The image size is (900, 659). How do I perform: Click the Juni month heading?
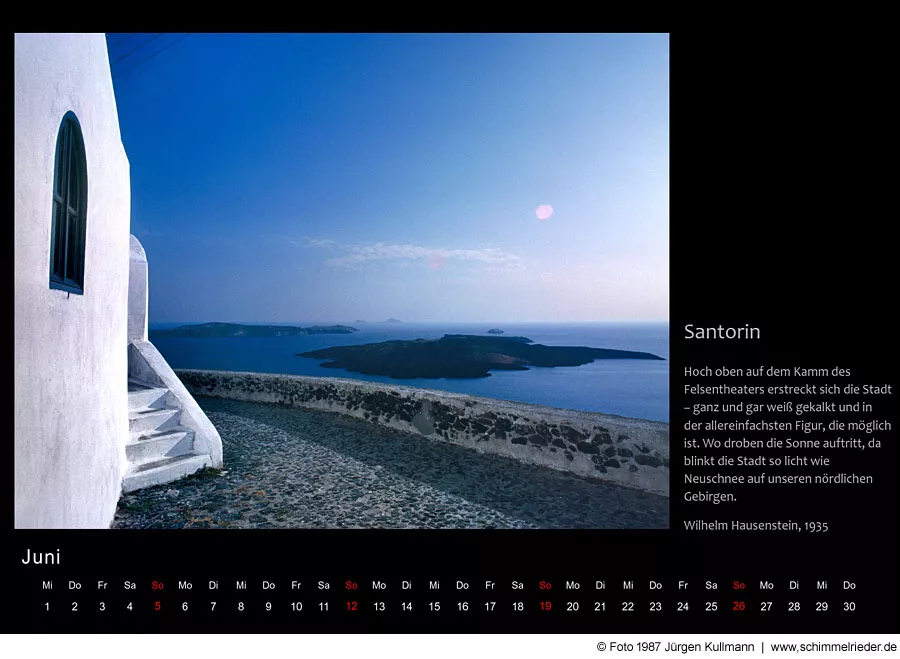(41, 557)
